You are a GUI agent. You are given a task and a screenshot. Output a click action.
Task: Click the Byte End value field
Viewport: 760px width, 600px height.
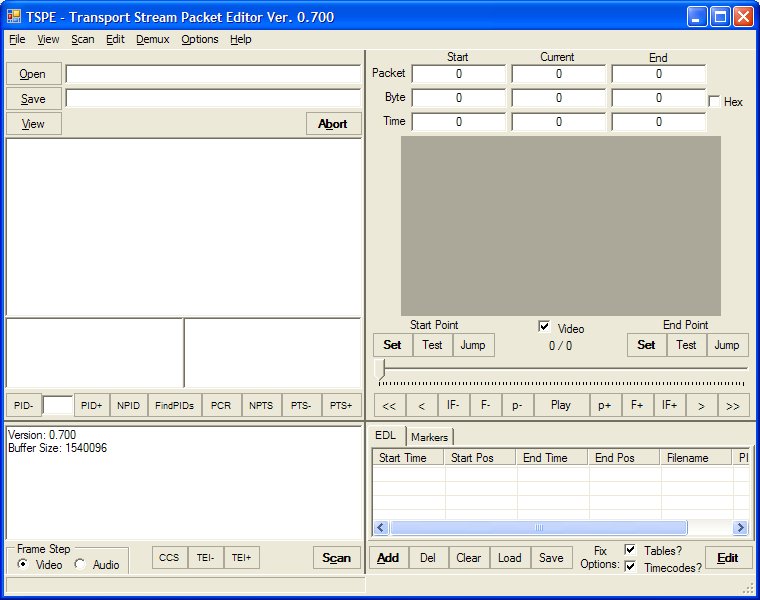(659, 98)
